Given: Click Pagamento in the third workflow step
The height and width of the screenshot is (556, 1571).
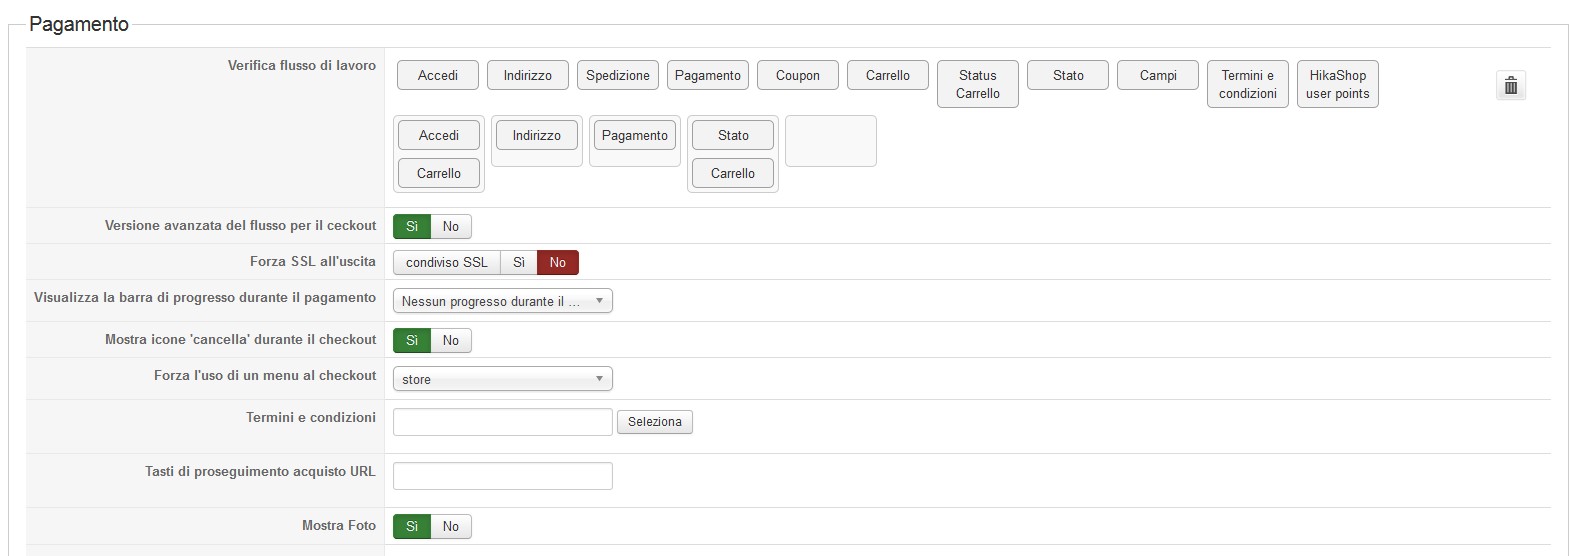Looking at the screenshot, I should [635, 136].
